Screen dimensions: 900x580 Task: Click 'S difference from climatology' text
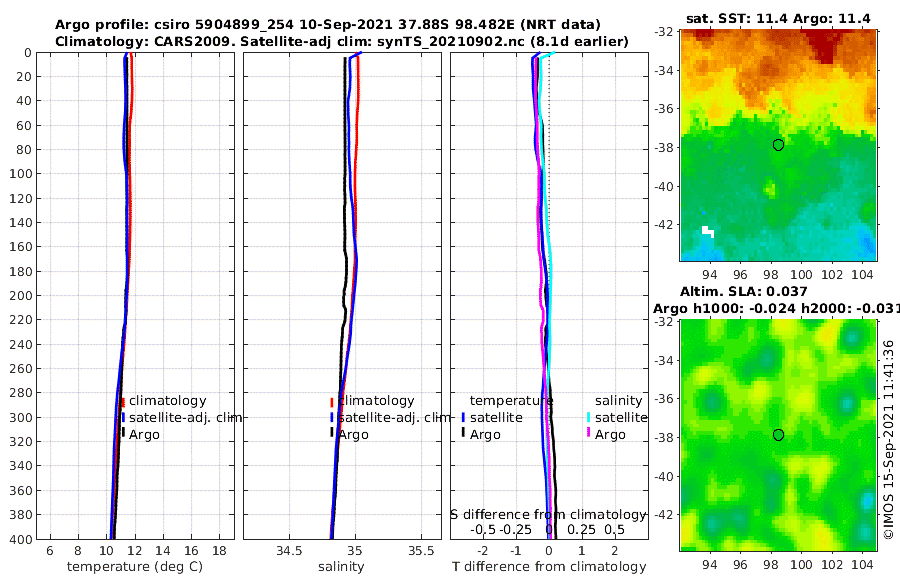click(x=548, y=515)
